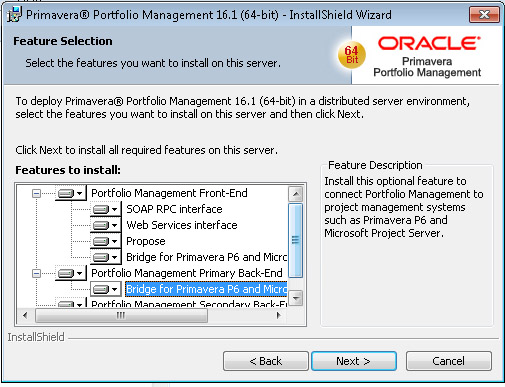Select Portfolio Management Primary Back-End row
Image resolution: width=505 pixels, height=387 pixels.
coord(187,273)
